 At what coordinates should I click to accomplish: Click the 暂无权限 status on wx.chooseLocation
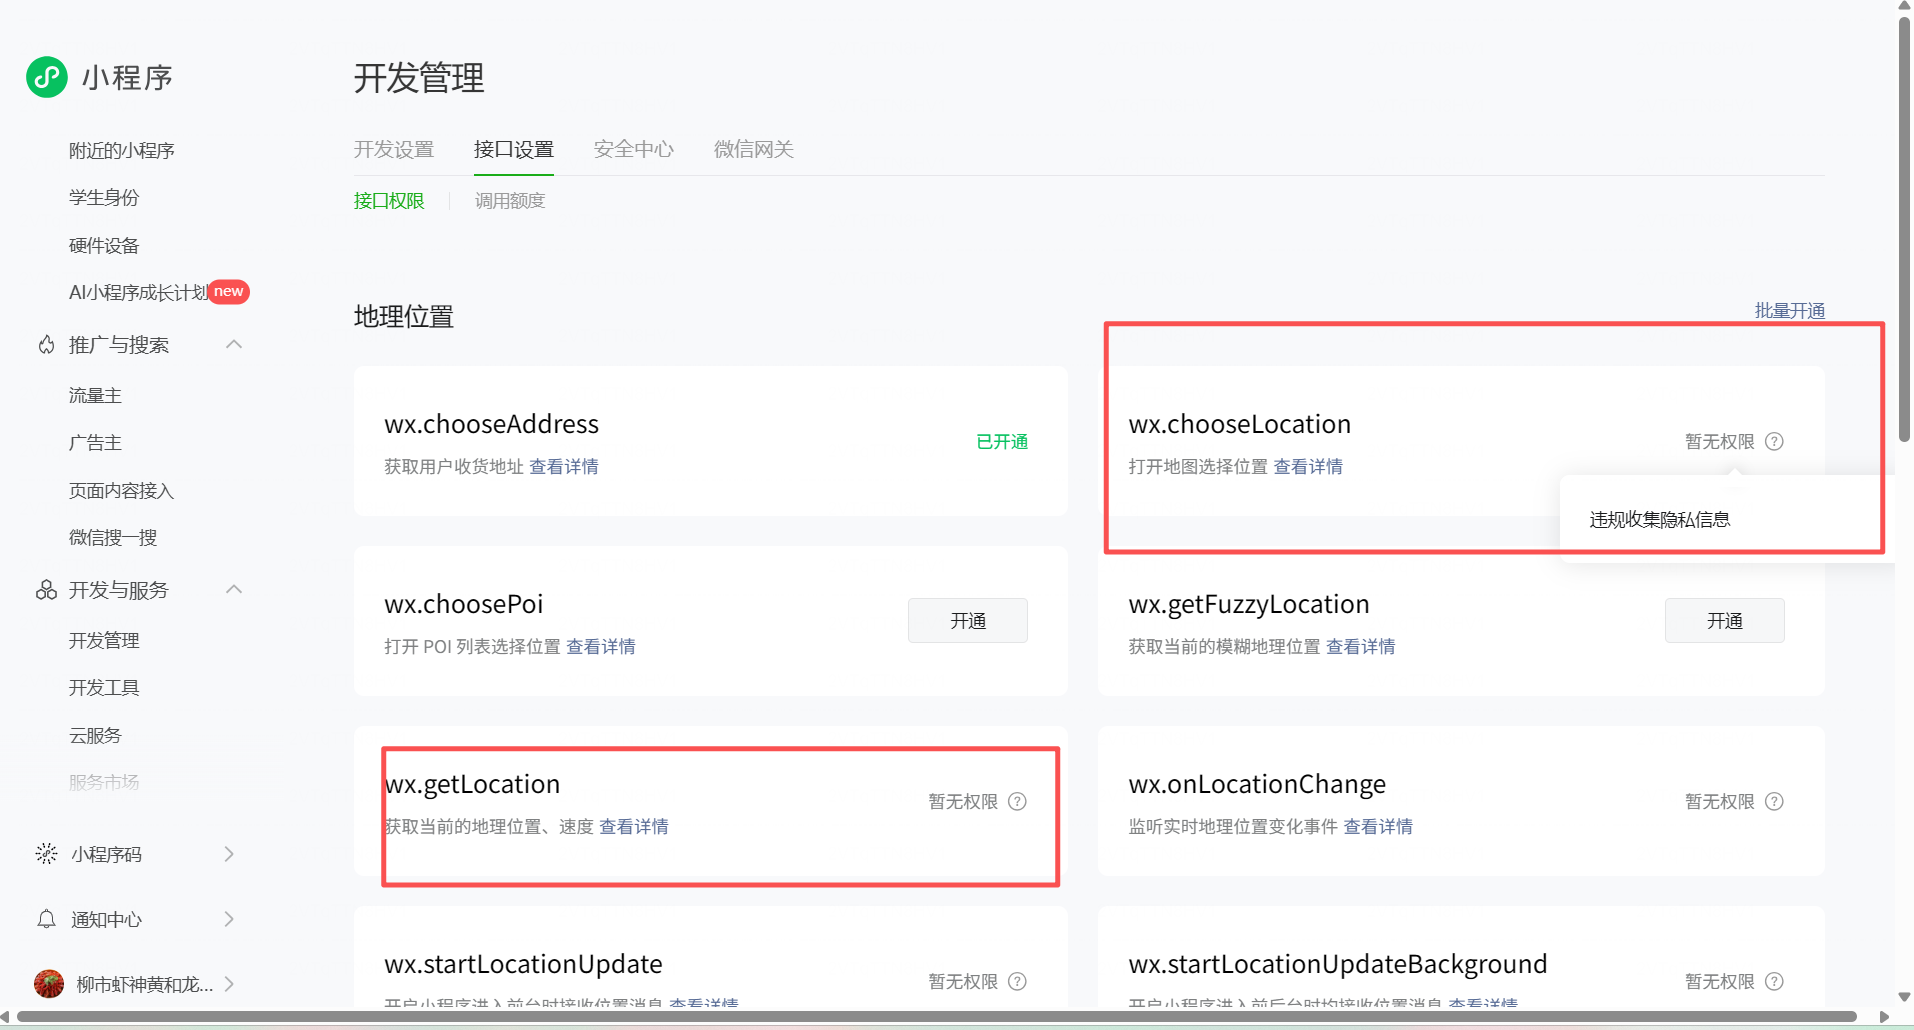(1720, 442)
